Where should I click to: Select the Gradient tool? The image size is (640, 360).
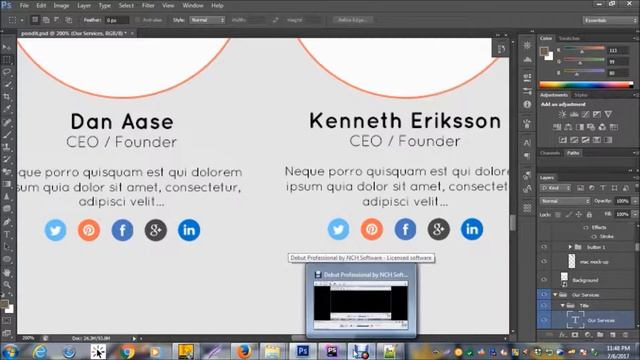(x=7, y=184)
